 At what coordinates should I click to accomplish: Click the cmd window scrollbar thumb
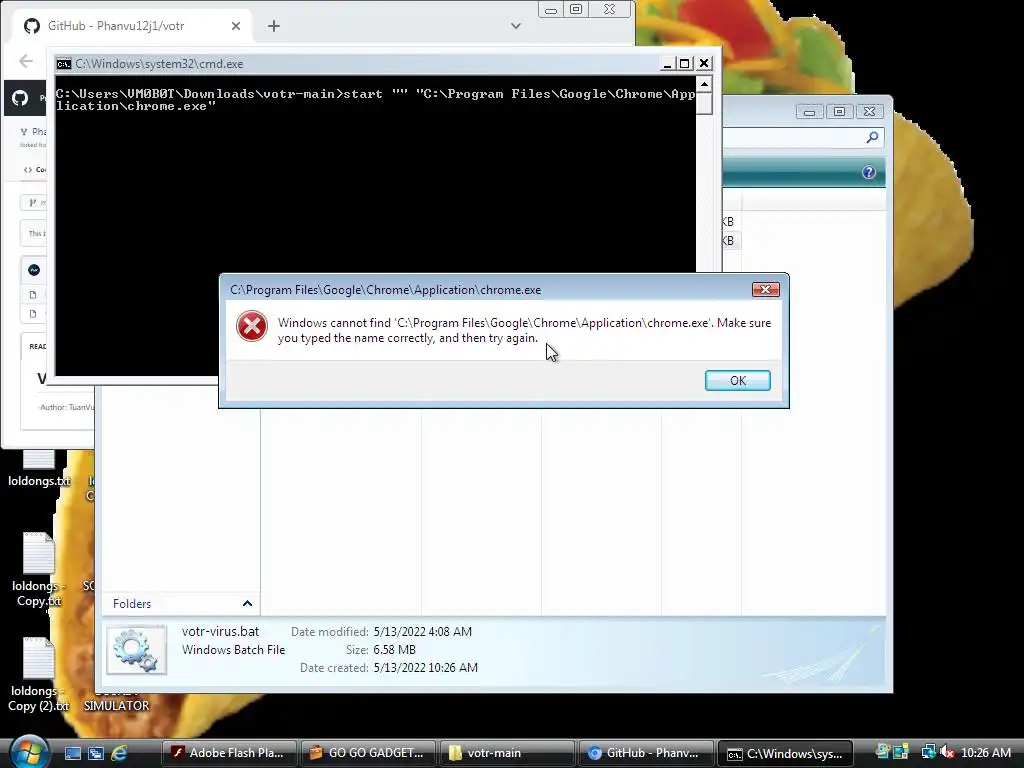click(x=703, y=104)
